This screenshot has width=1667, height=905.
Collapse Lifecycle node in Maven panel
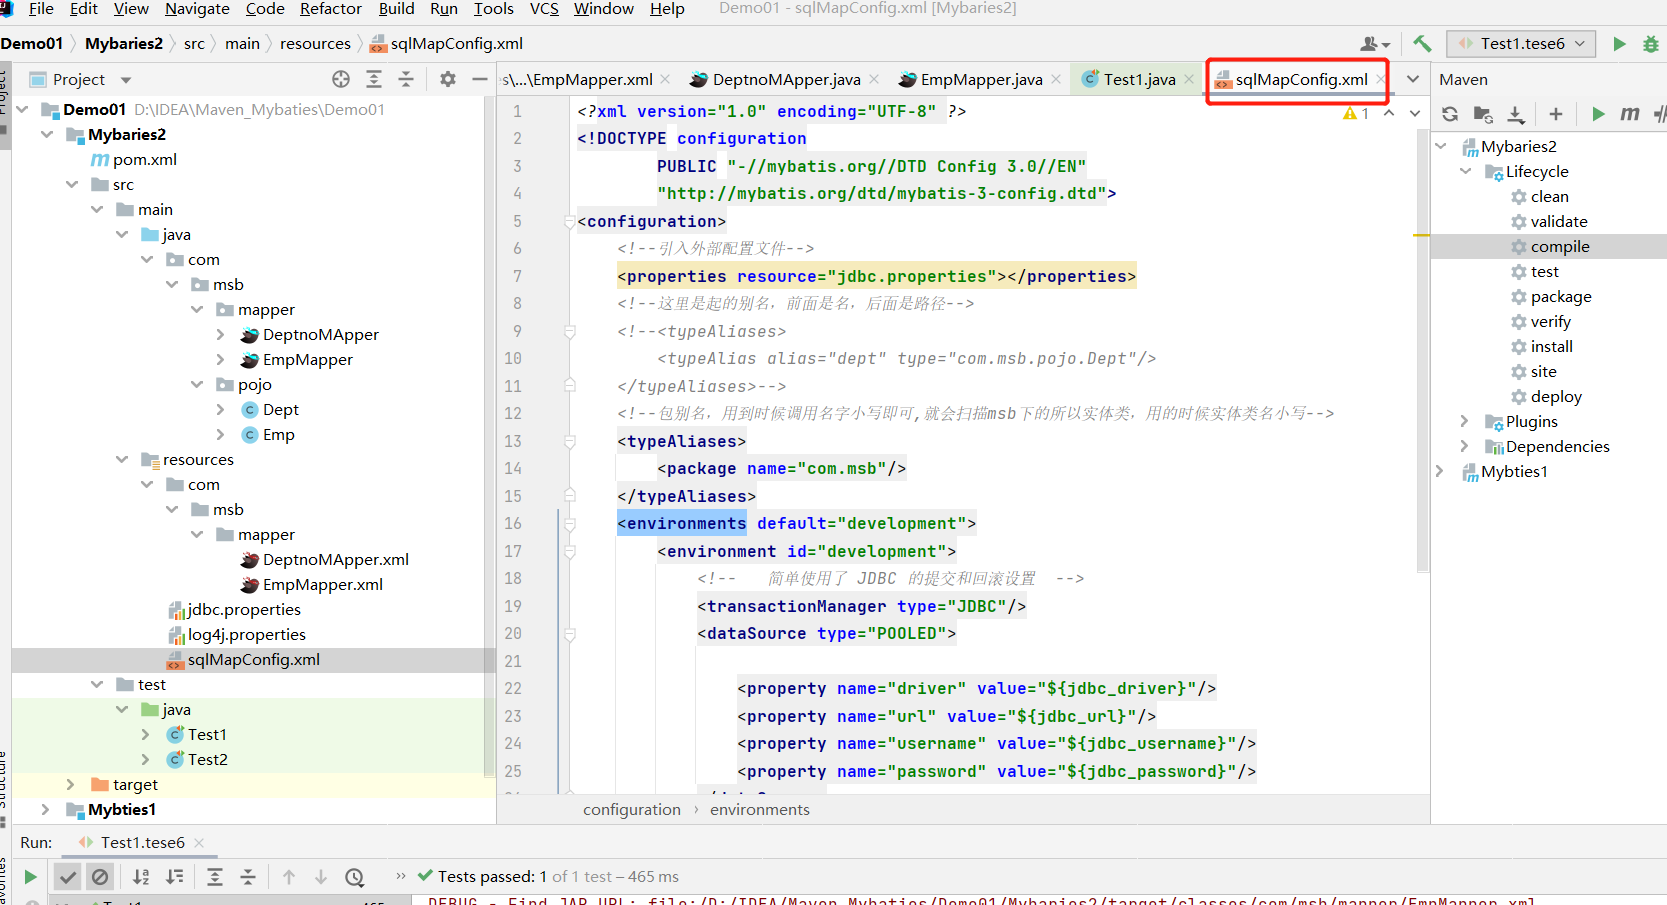coord(1466,171)
